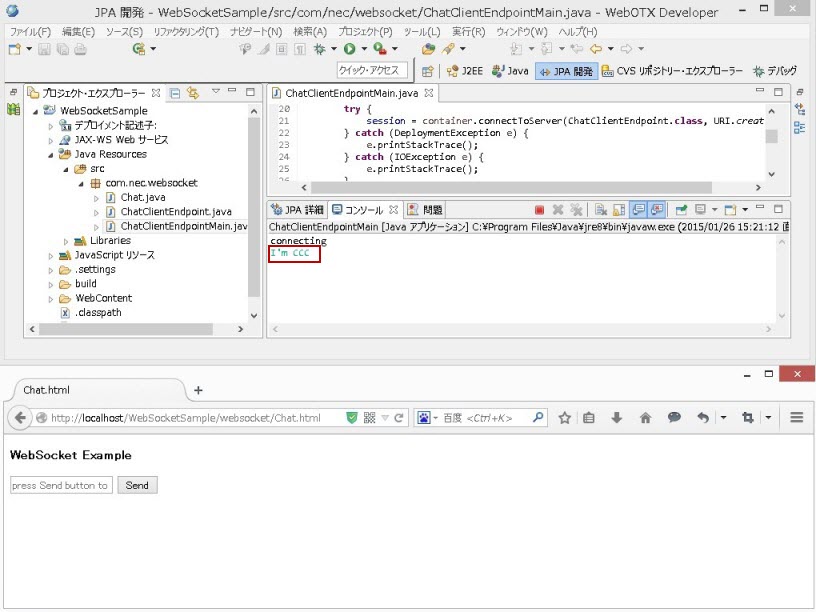Open the プロジェクト(P) menu
Viewport: 816px width, 612px height.
(363, 32)
